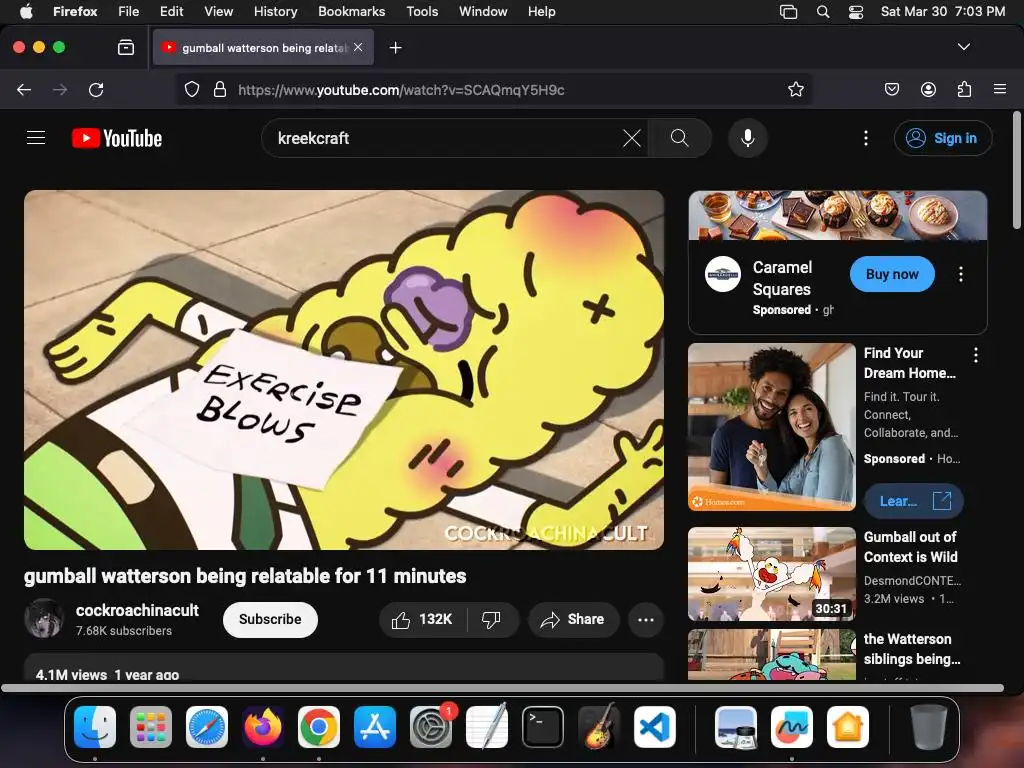1024x768 pixels.
Task: Open Find Your Dream Home ad thumbnail
Action: click(772, 426)
